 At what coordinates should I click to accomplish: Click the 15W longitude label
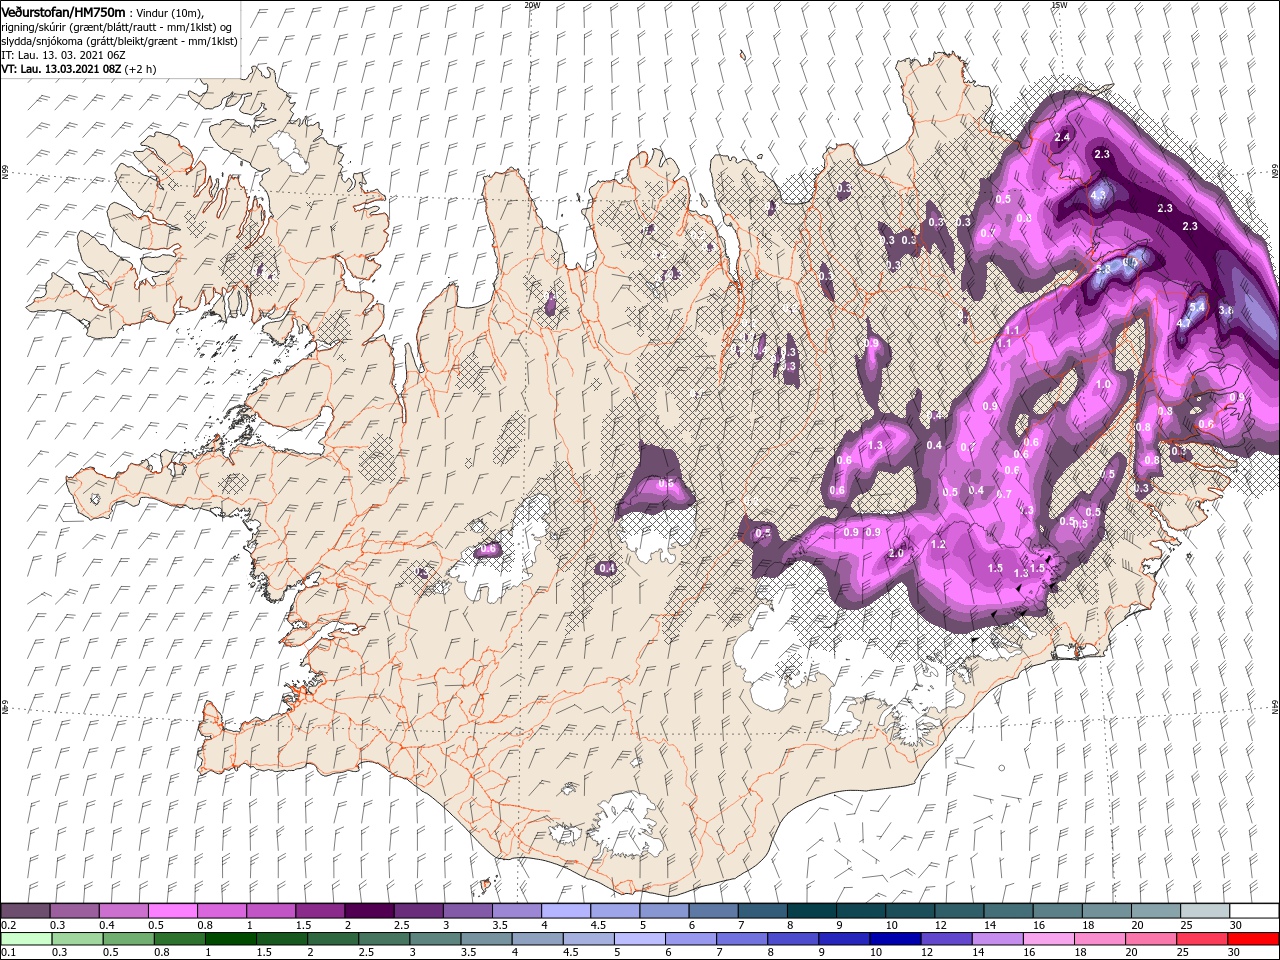(1059, 5)
